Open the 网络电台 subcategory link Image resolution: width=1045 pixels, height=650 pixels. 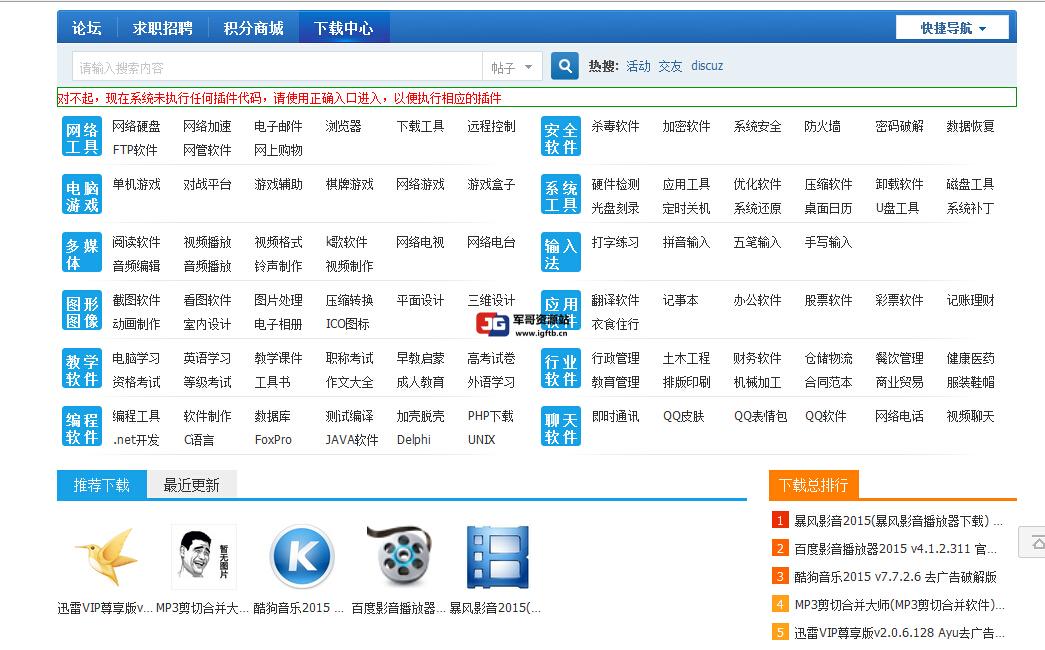click(491, 242)
